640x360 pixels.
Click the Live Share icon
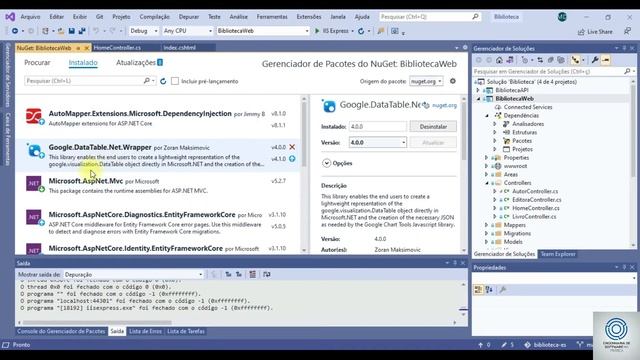581,32
